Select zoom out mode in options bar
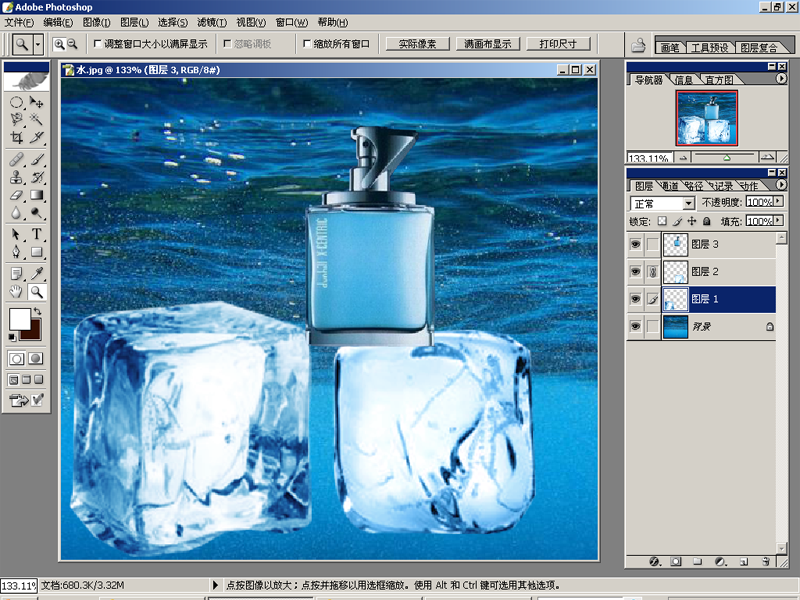This screenshot has height=600, width=800. pyautogui.click(x=72, y=44)
